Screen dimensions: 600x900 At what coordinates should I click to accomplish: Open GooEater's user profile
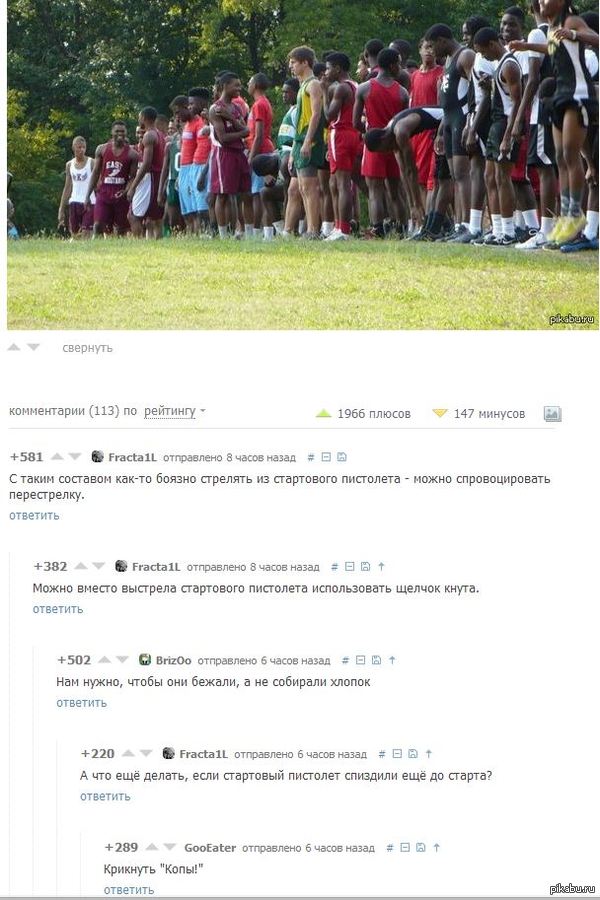click(210, 848)
